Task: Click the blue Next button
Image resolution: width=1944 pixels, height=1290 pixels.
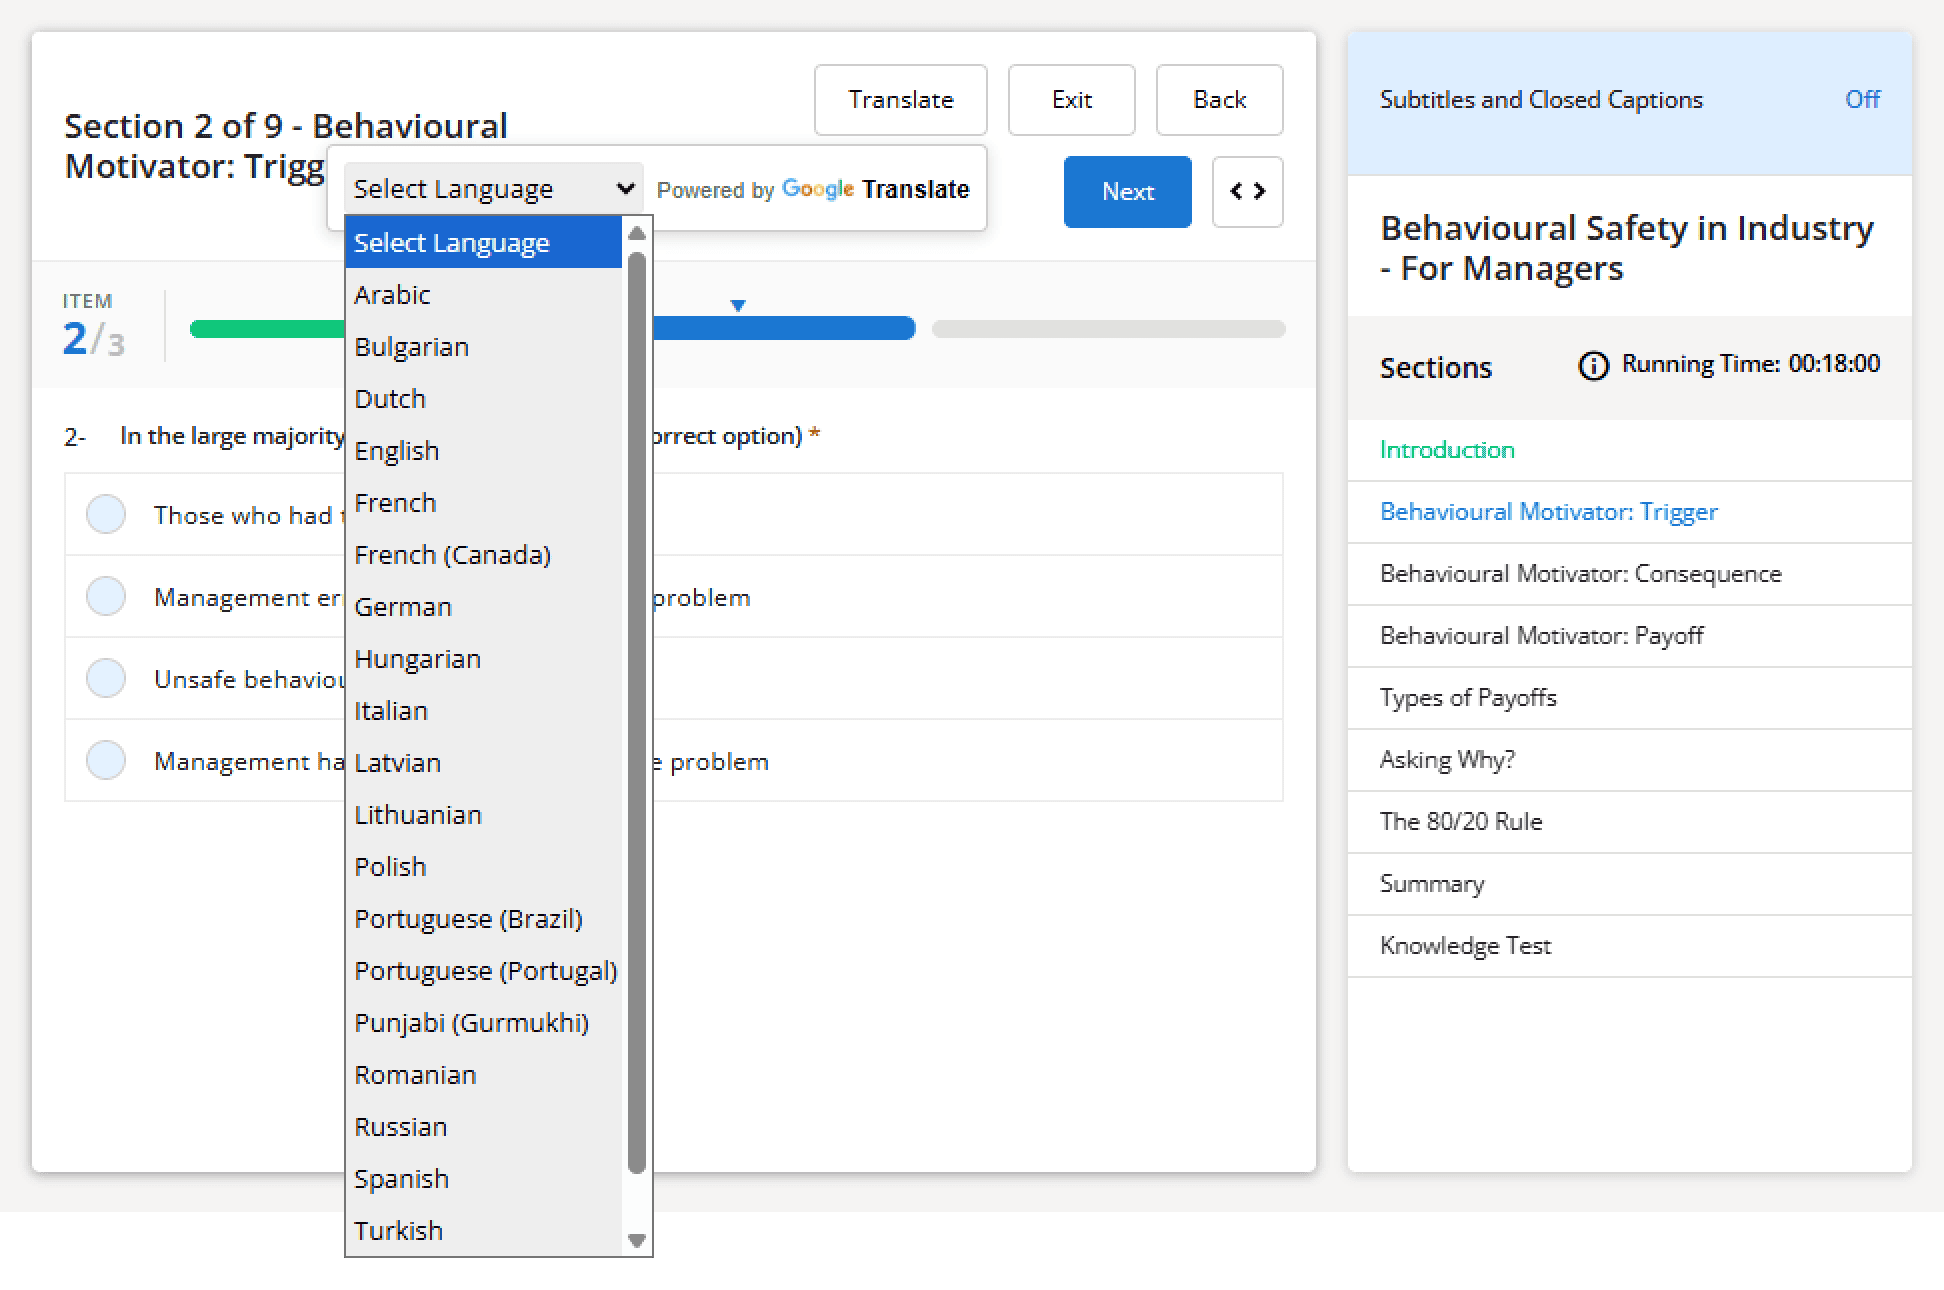Action: tap(1128, 191)
